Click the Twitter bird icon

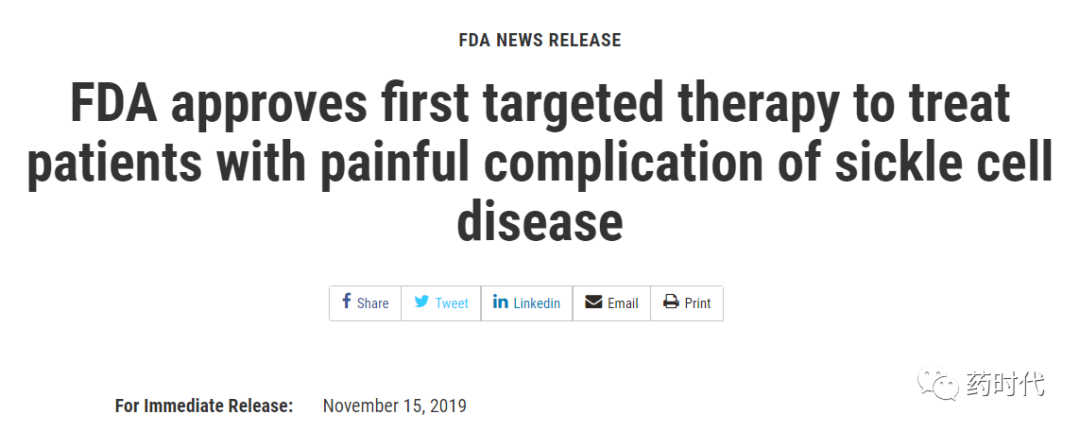[422, 302]
